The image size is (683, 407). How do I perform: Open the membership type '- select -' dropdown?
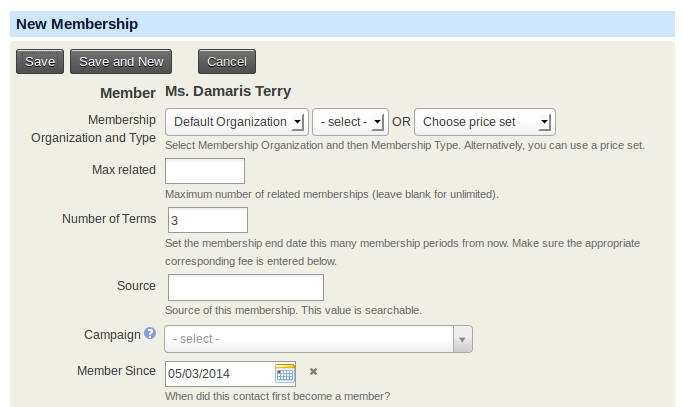tap(350, 122)
